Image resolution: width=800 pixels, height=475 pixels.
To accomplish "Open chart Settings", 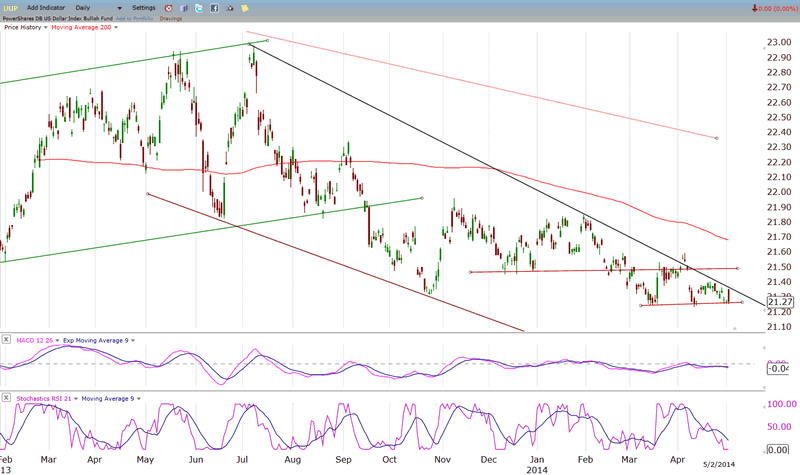I will [x=144, y=8].
